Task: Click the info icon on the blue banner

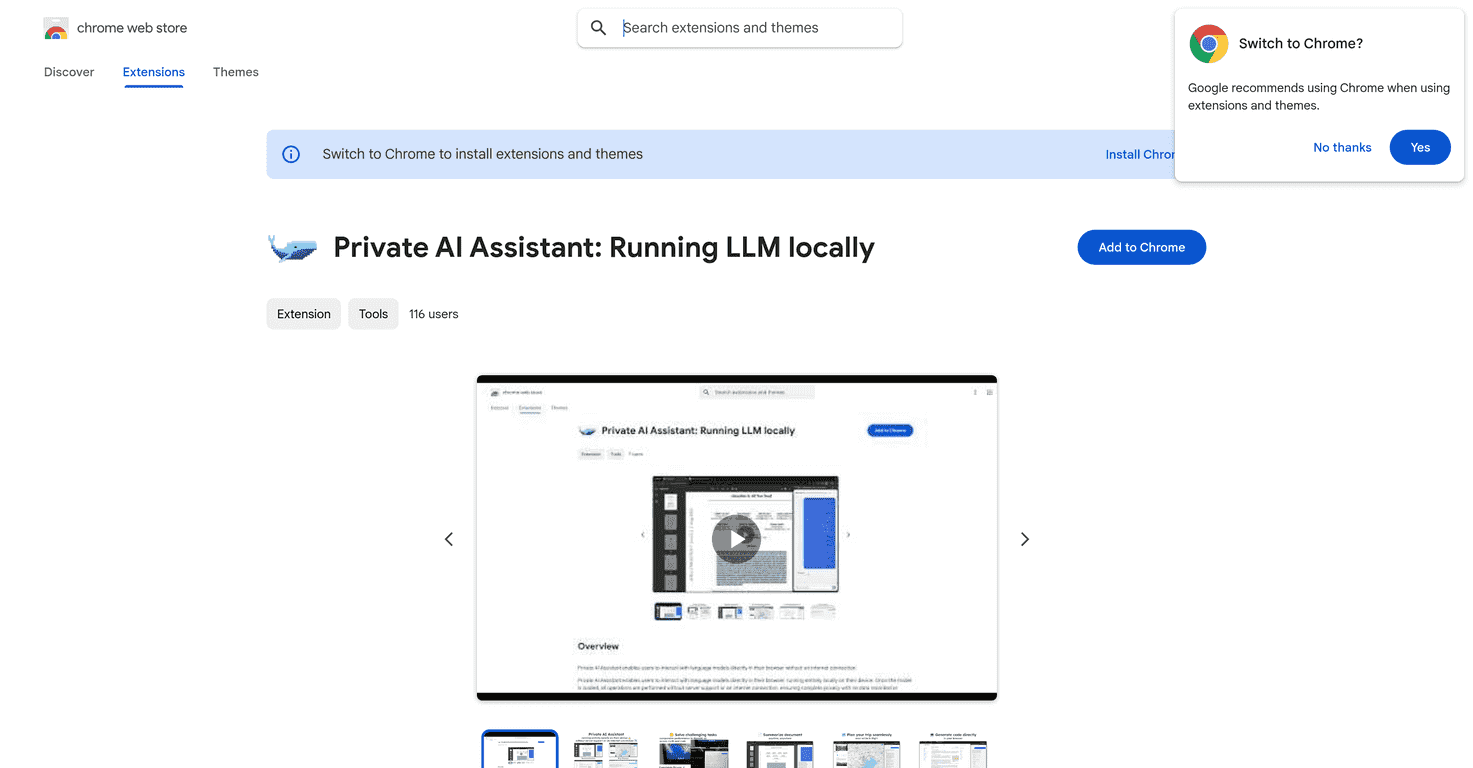Action: click(x=290, y=154)
